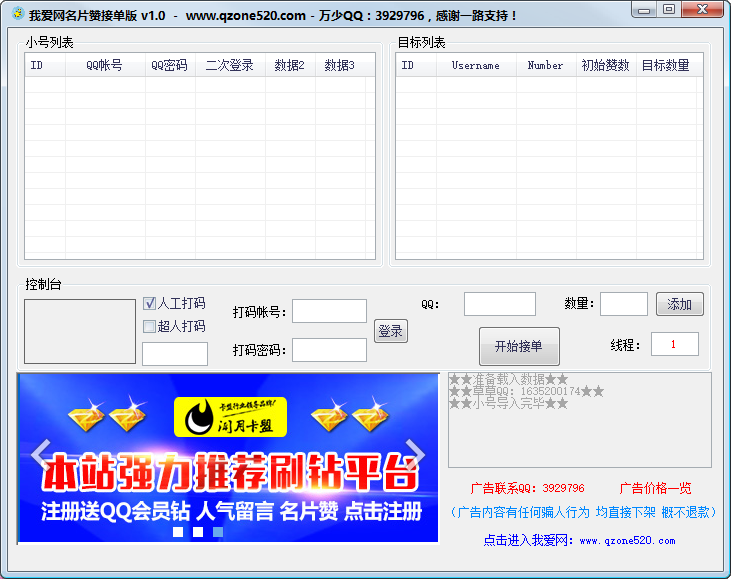Minimize the application window
731x579 pixels.
coord(645,9)
